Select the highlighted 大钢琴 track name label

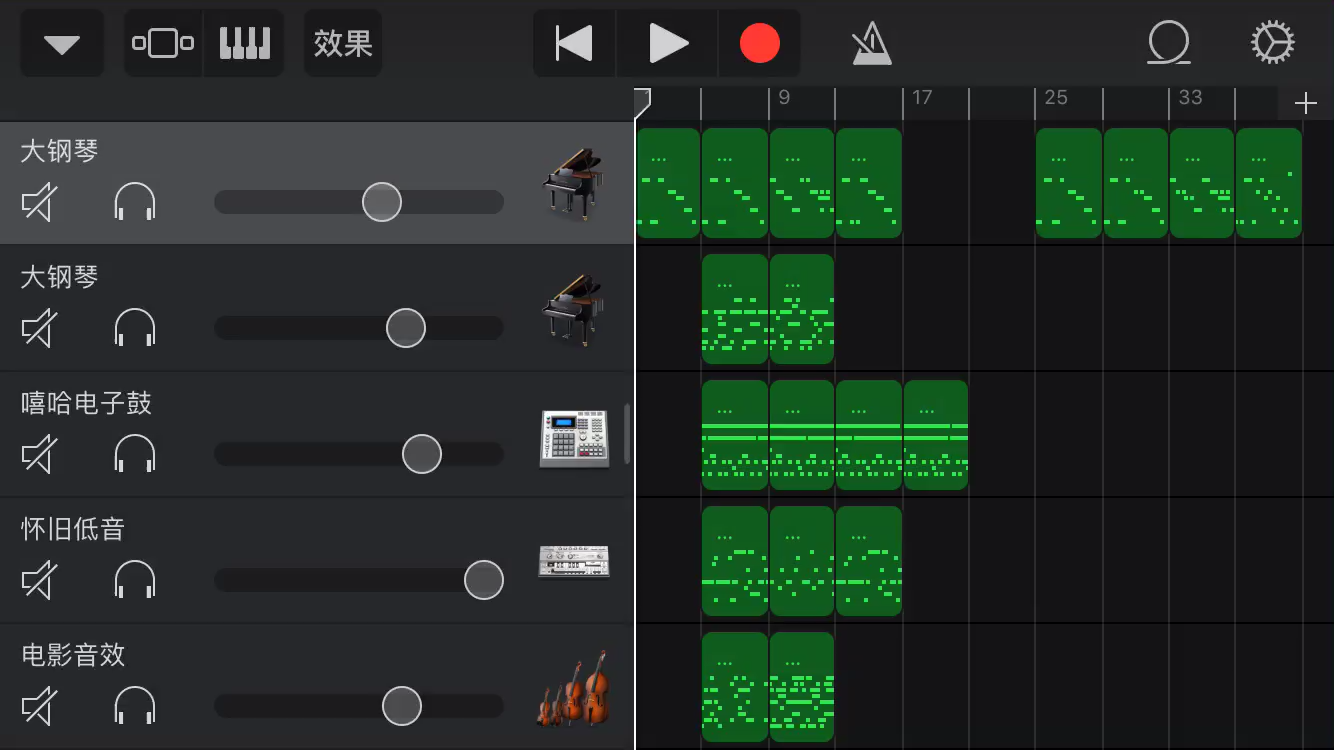point(60,151)
